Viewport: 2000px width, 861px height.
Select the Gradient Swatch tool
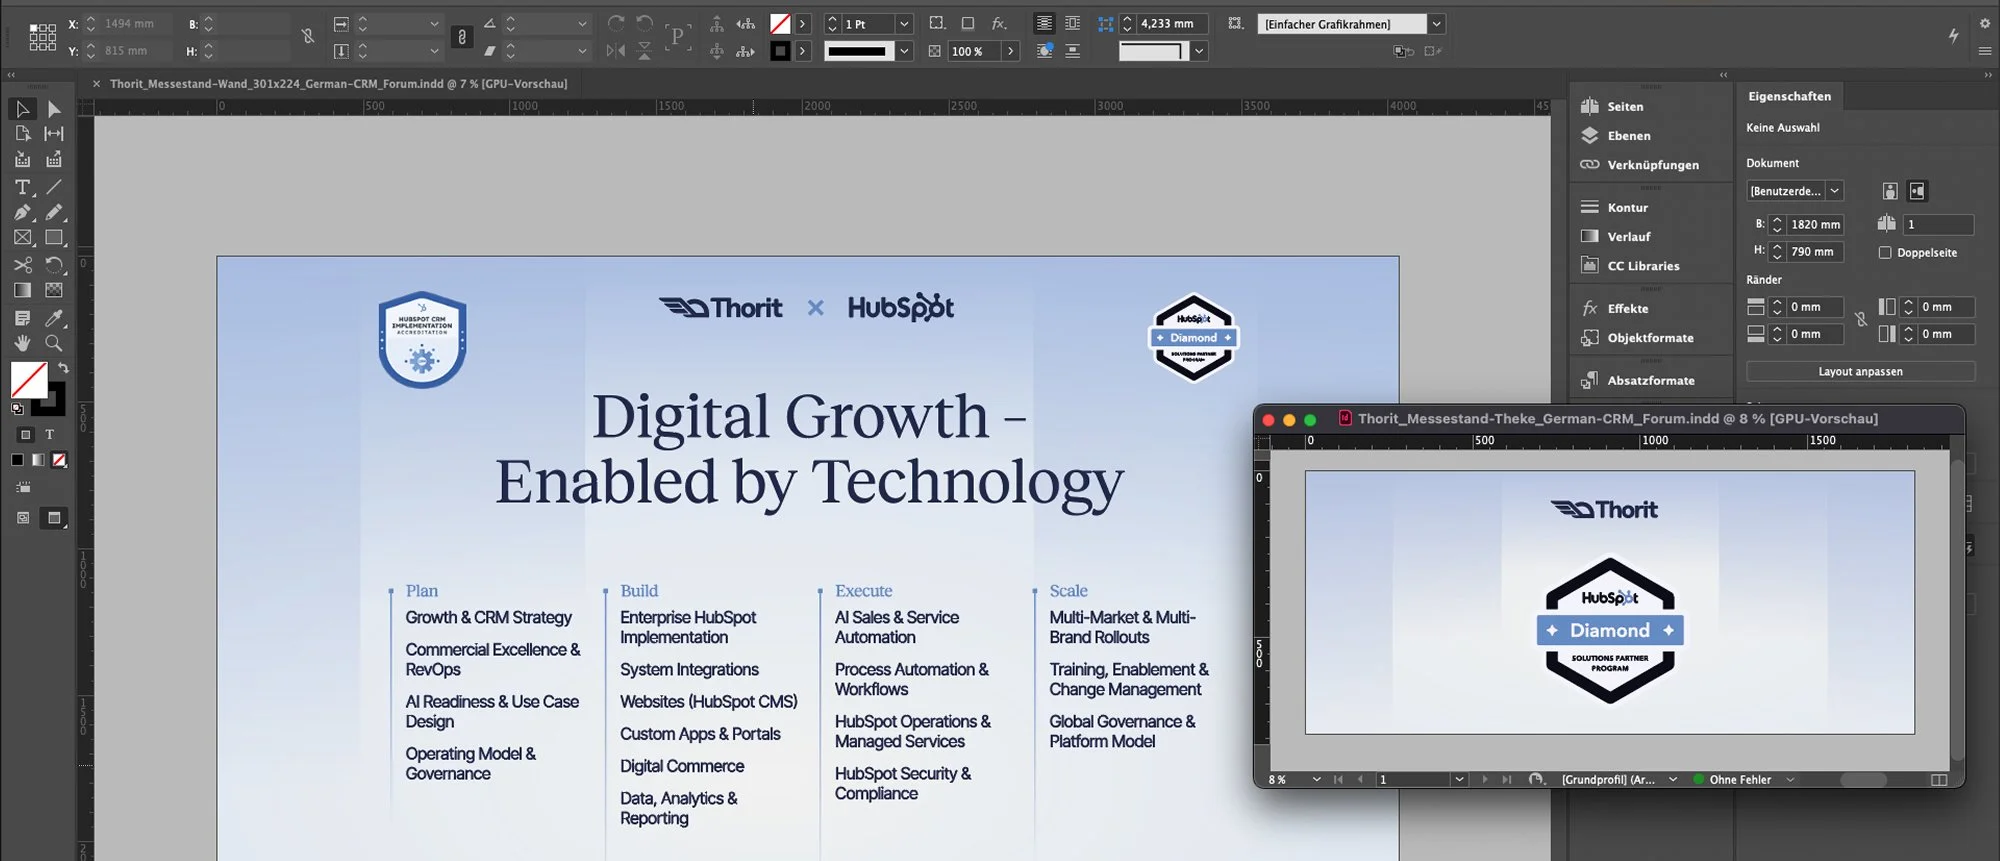[22, 290]
